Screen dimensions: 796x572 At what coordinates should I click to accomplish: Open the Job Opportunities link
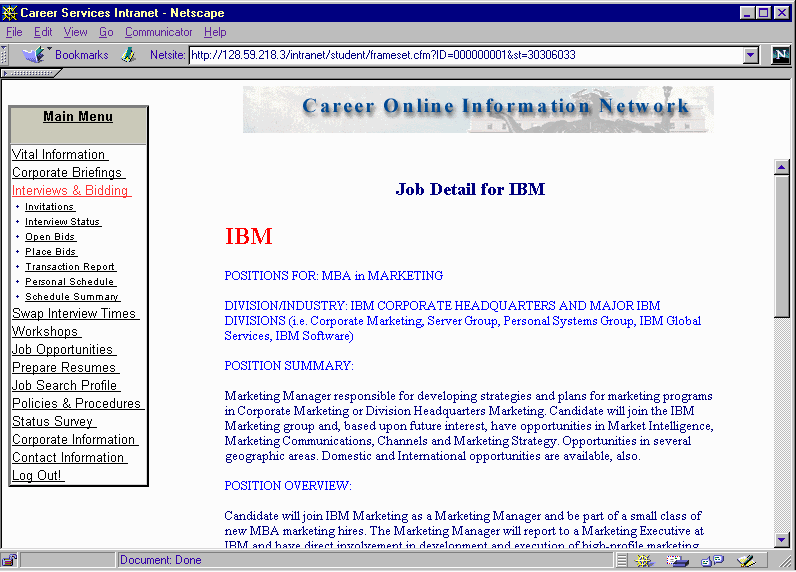pos(63,350)
